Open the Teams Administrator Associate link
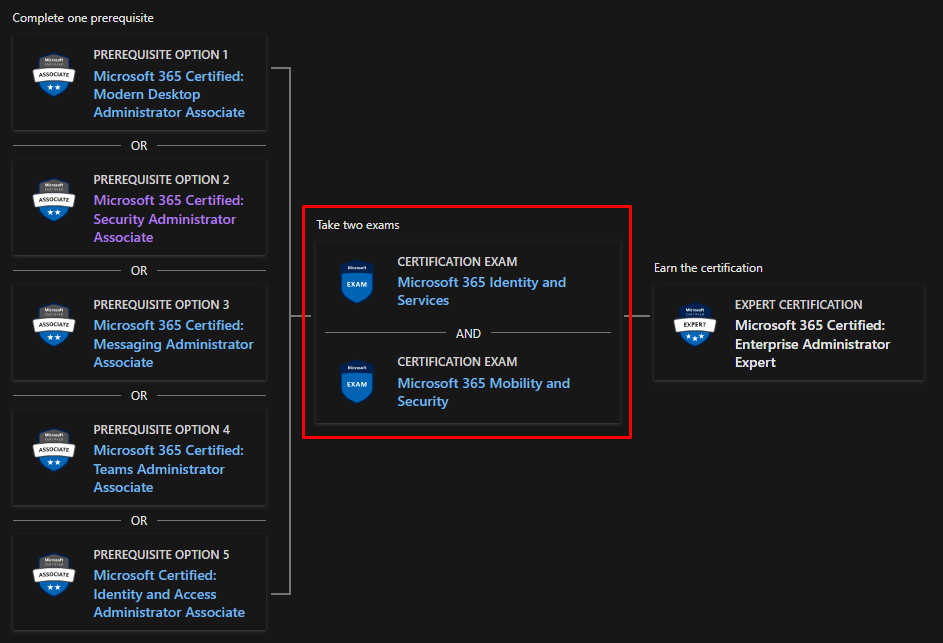The height and width of the screenshot is (643, 943). (x=168, y=469)
